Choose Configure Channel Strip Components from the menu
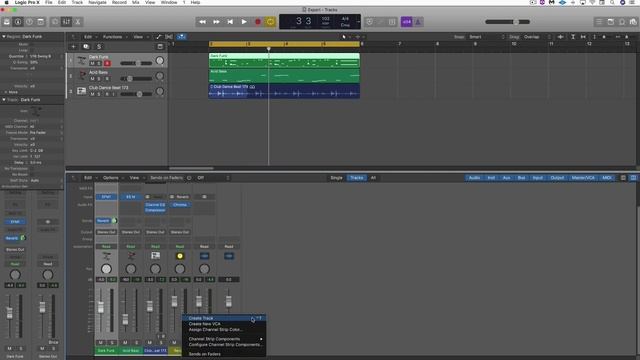 point(224,344)
